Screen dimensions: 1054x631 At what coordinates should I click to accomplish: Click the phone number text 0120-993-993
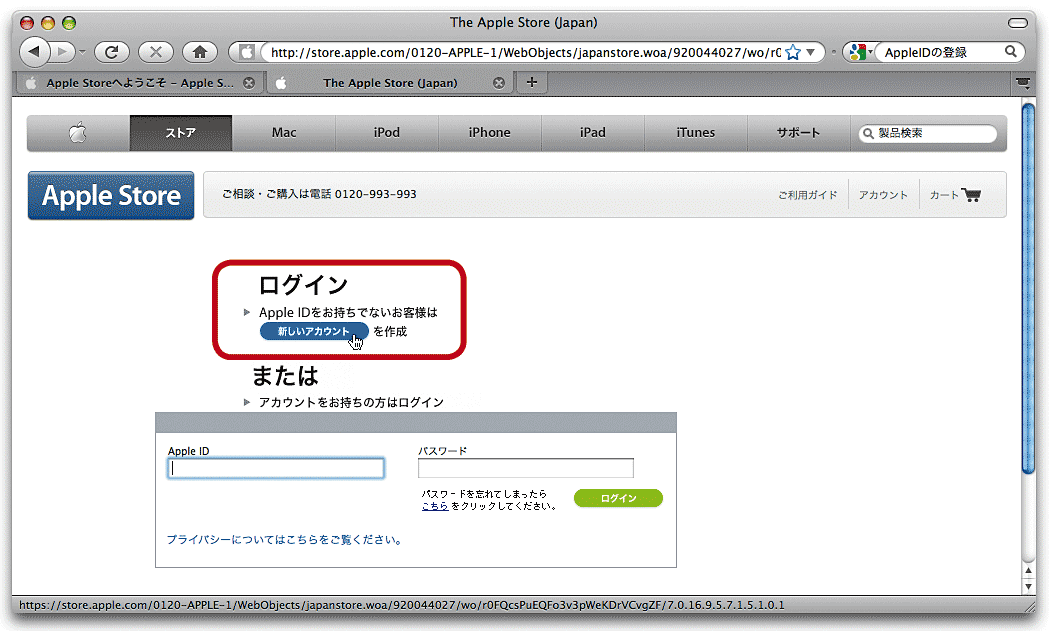(375, 194)
